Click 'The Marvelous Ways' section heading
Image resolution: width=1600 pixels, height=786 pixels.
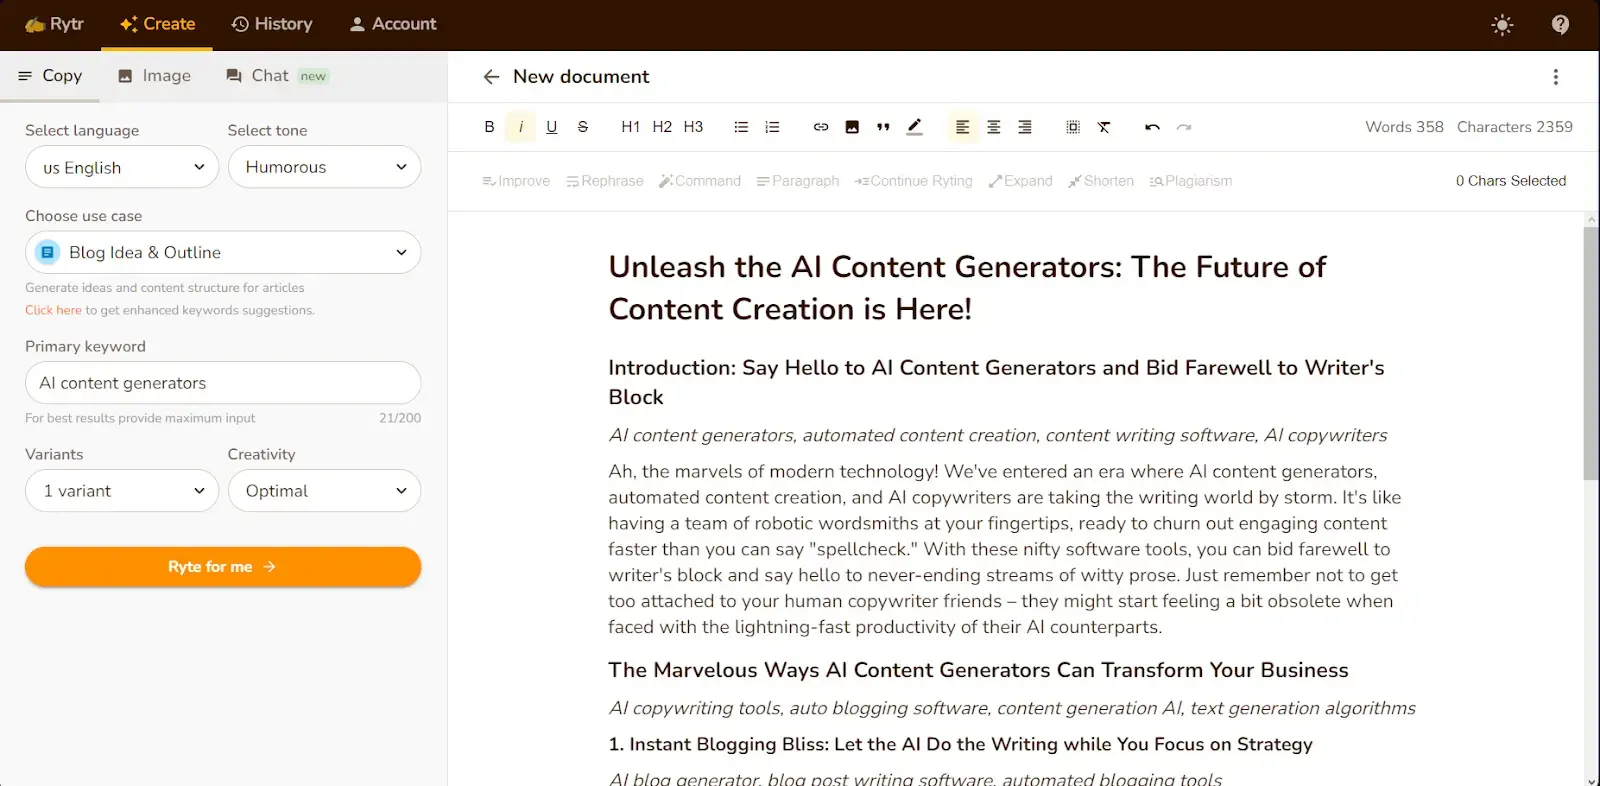[x=978, y=670]
